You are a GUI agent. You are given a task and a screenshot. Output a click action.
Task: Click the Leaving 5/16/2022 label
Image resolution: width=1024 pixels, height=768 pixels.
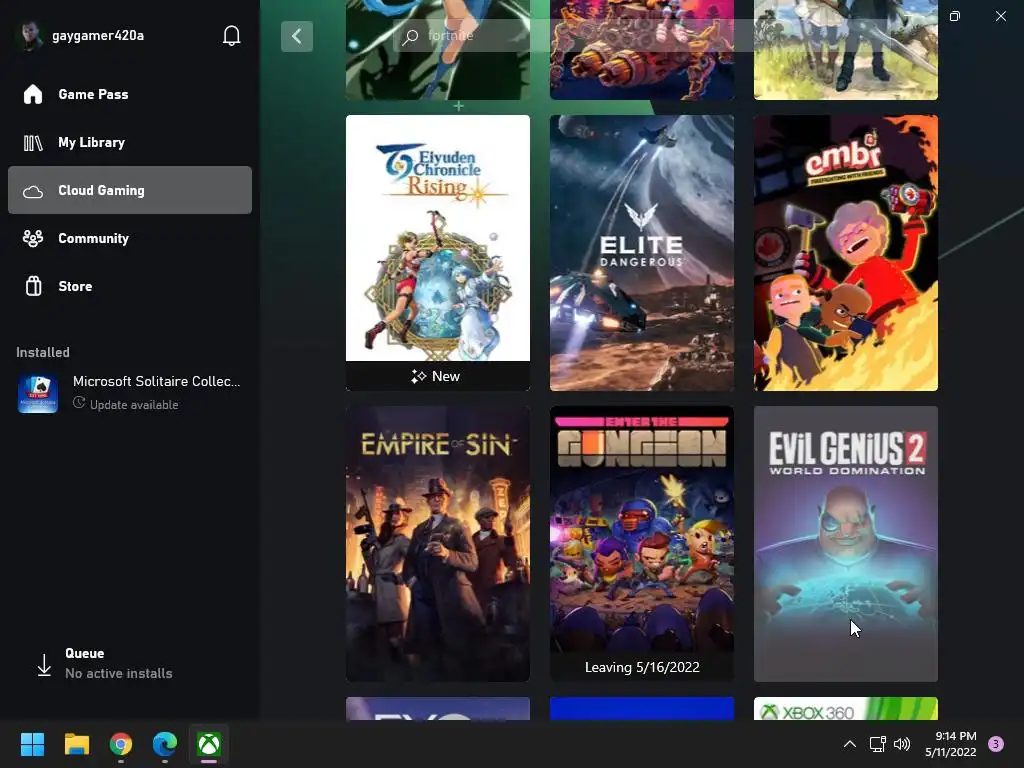(x=642, y=667)
